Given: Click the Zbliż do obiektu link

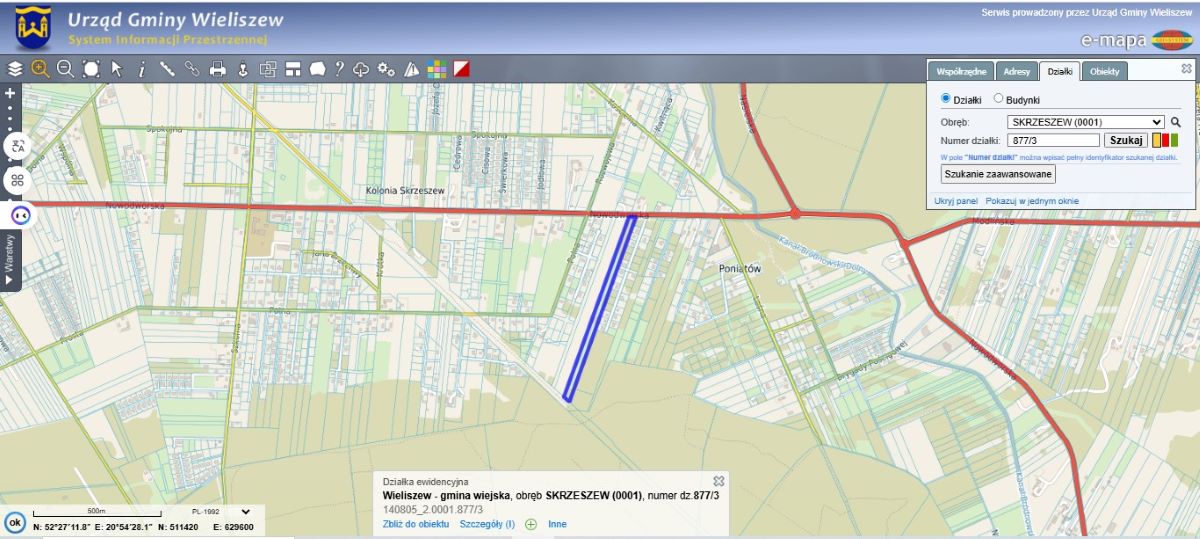Looking at the screenshot, I should click(416, 524).
